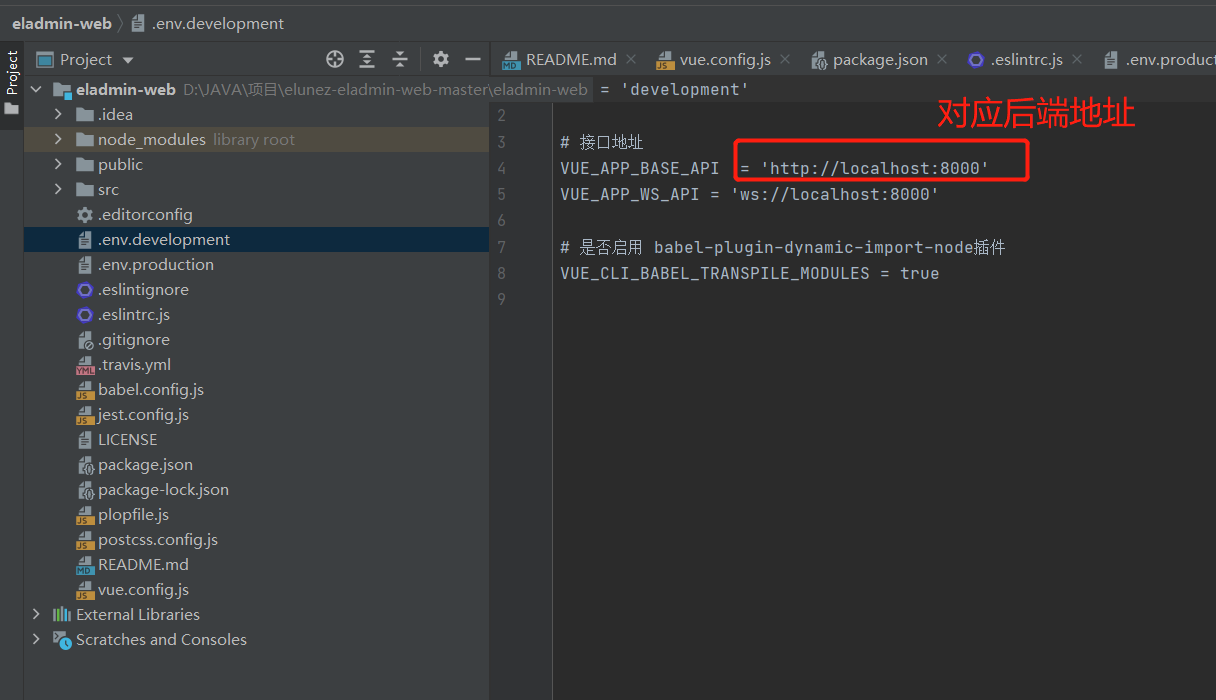The image size is (1216, 700).
Task: Click the babel-plugin-dynamic-import-node comment line
Action: coord(783,247)
